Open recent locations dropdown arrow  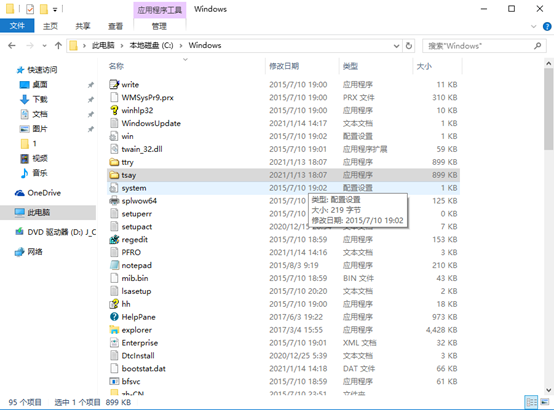[x=44, y=46]
